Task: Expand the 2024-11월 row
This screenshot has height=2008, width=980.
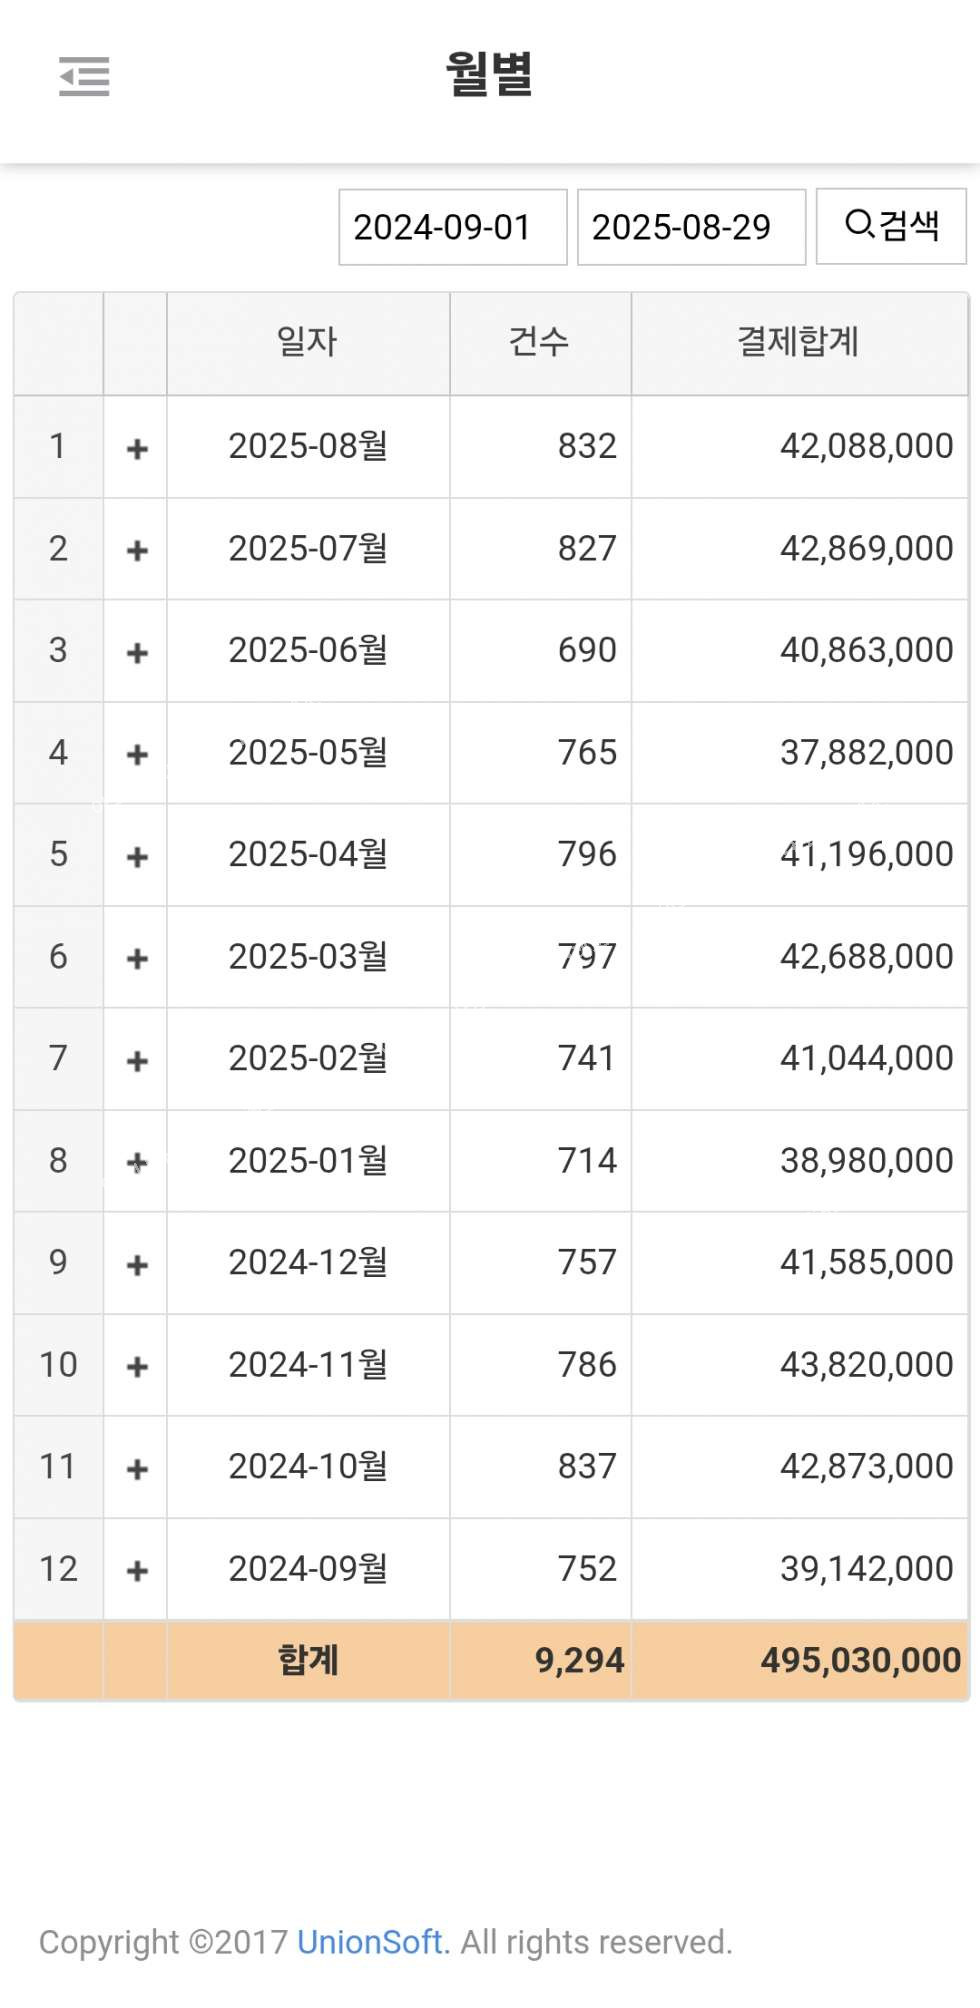Action: coord(137,1366)
